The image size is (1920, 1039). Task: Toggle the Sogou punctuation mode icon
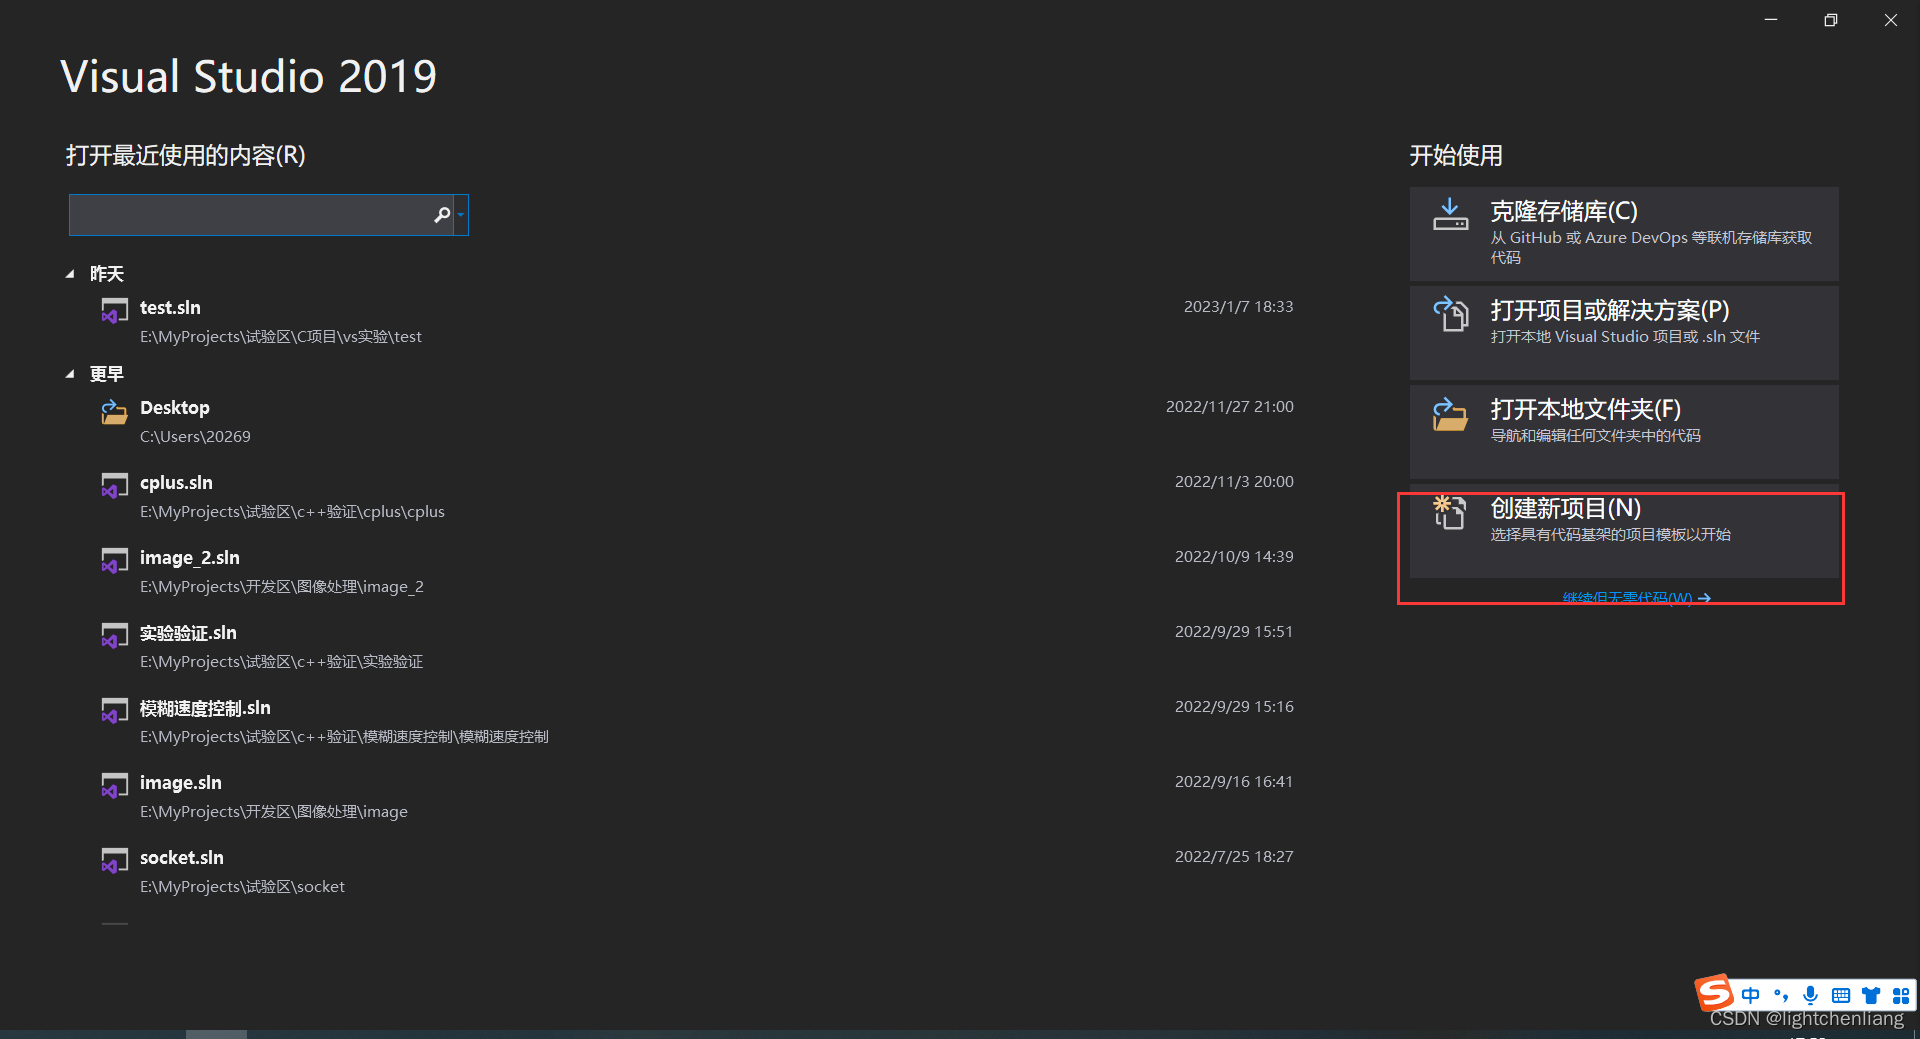point(1781,995)
